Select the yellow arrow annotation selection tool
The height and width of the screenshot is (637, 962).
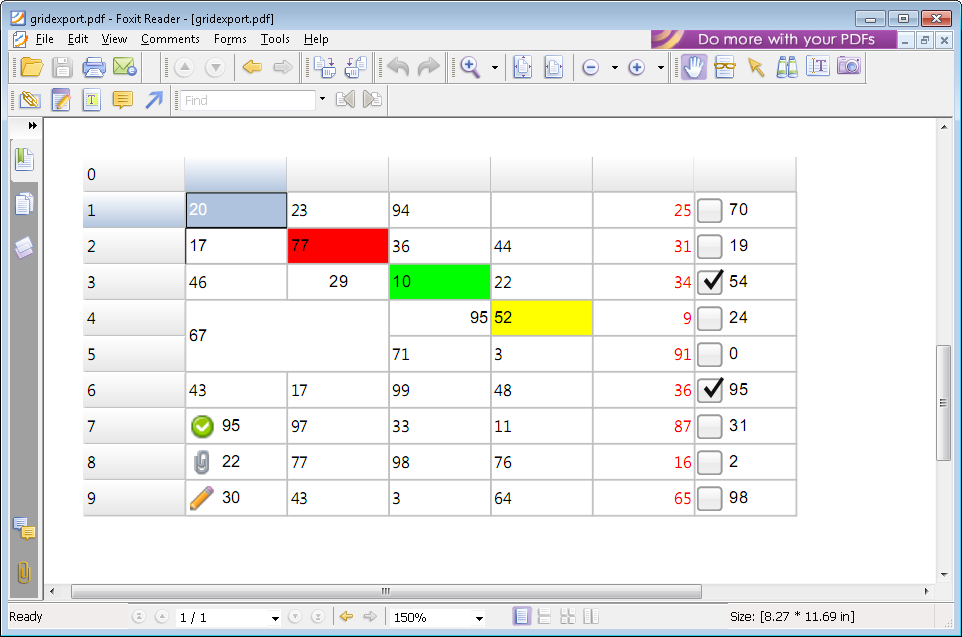tap(756, 67)
